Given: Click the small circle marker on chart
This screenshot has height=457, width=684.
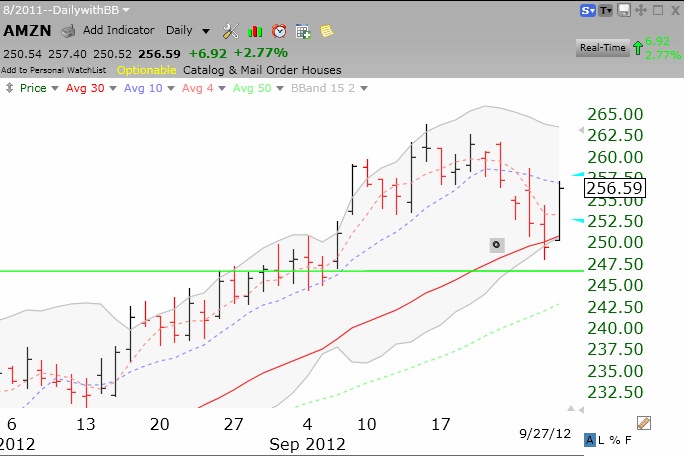Looking at the screenshot, I should point(497,245).
